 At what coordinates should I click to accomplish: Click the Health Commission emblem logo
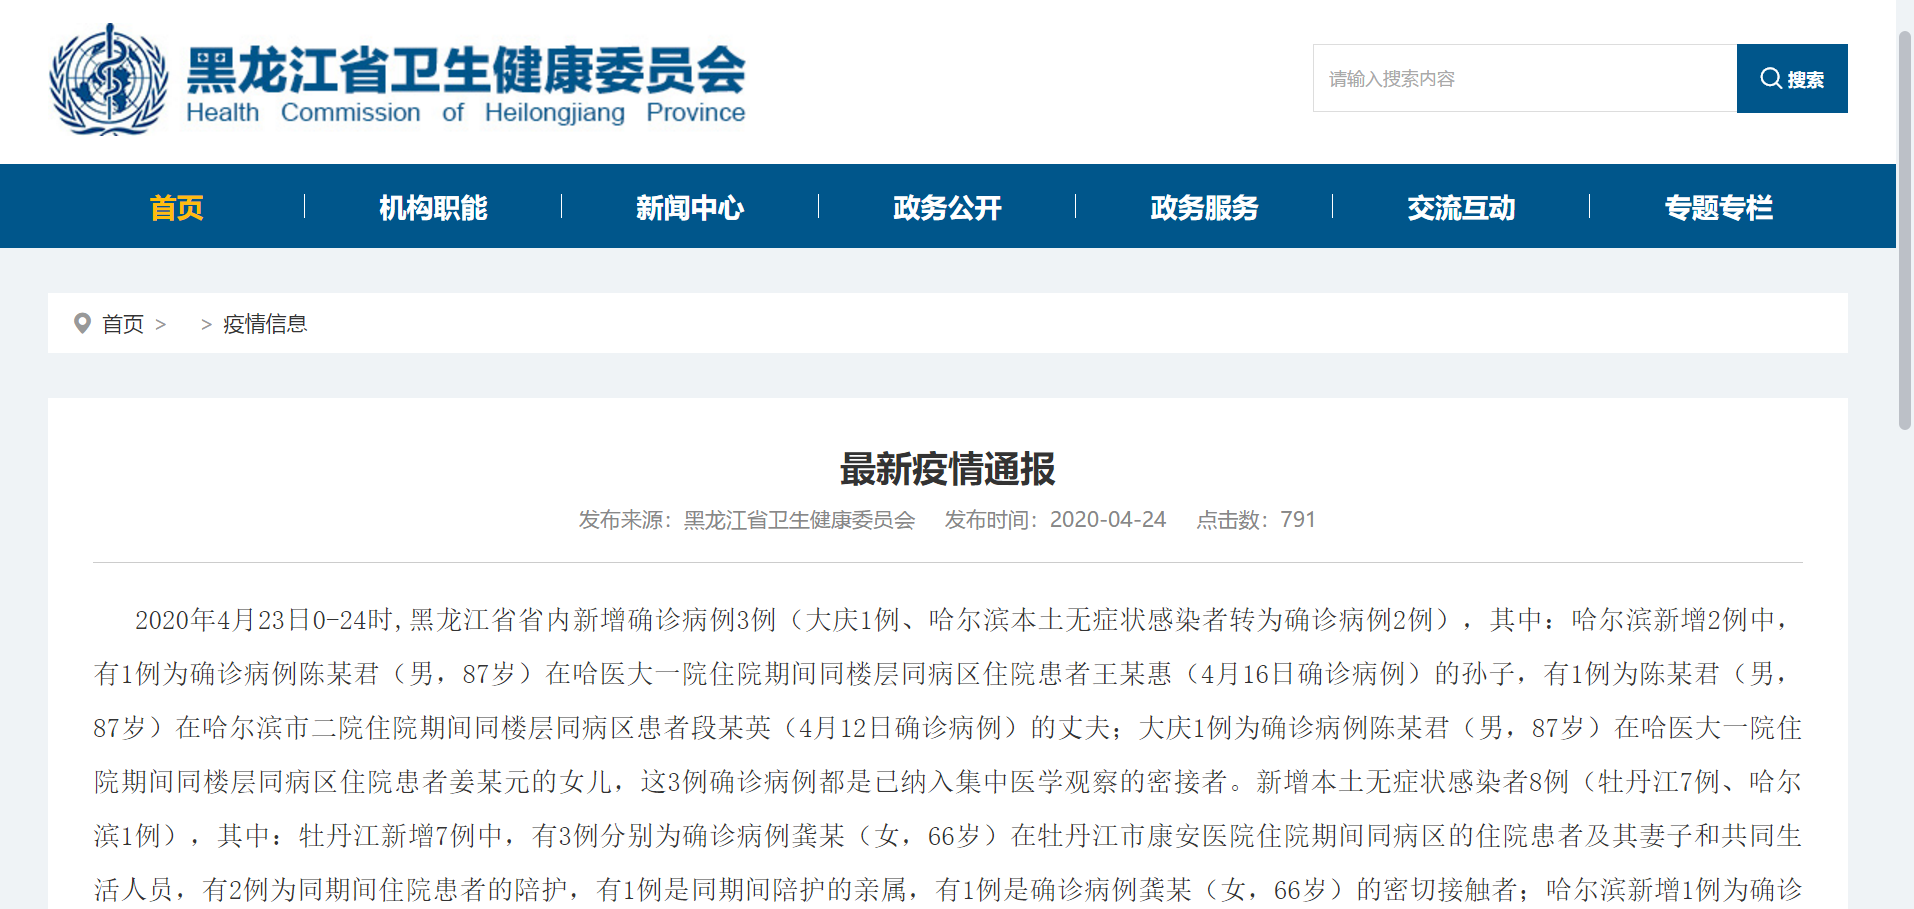coord(109,80)
